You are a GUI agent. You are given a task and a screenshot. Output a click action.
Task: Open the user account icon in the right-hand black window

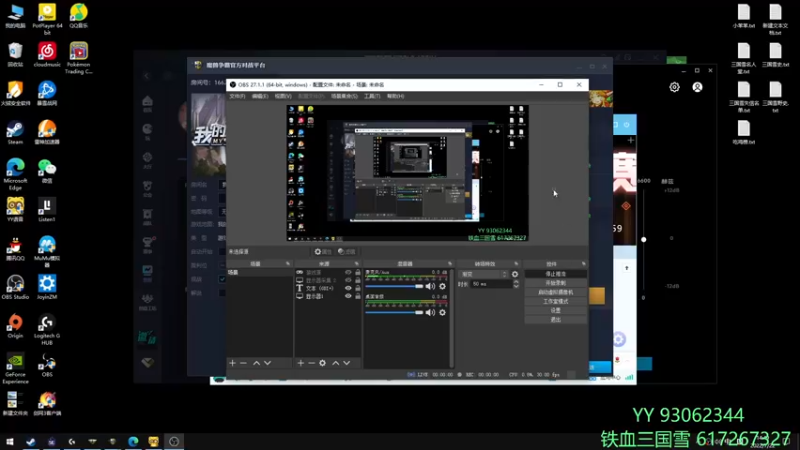click(x=697, y=87)
